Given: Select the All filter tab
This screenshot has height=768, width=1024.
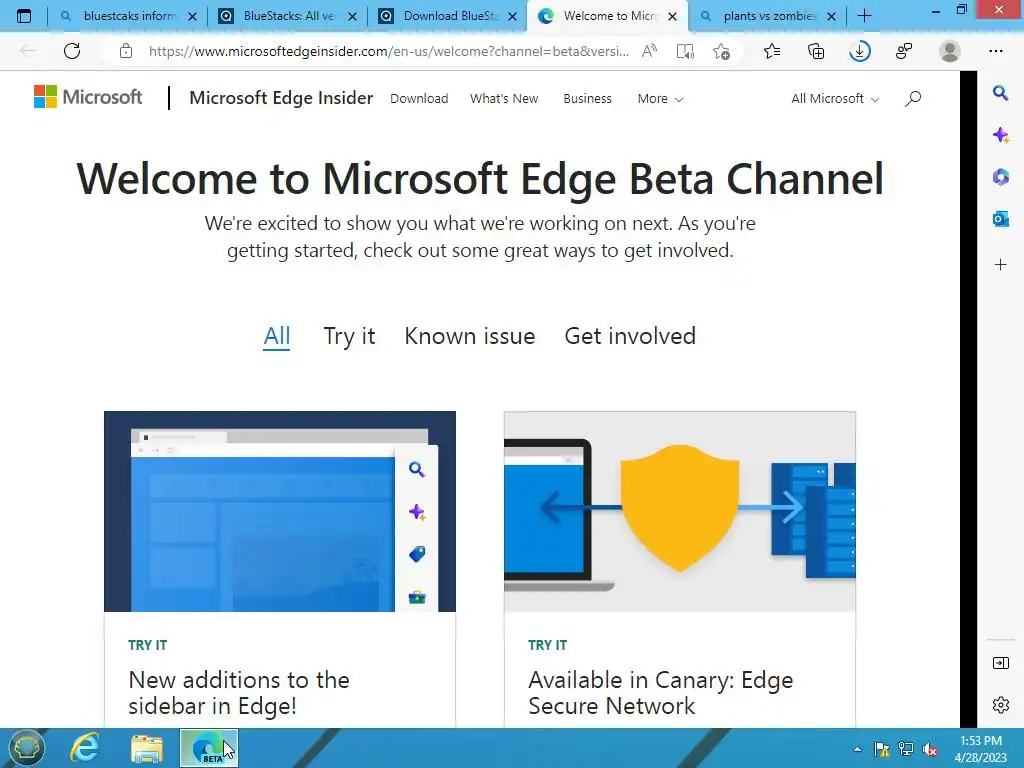Looking at the screenshot, I should point(276,336).
